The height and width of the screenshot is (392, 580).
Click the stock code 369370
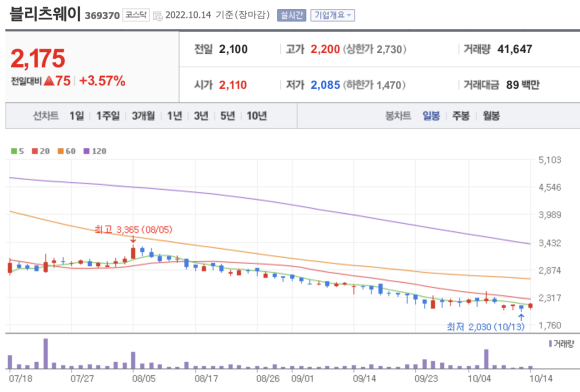click(102, 16)
